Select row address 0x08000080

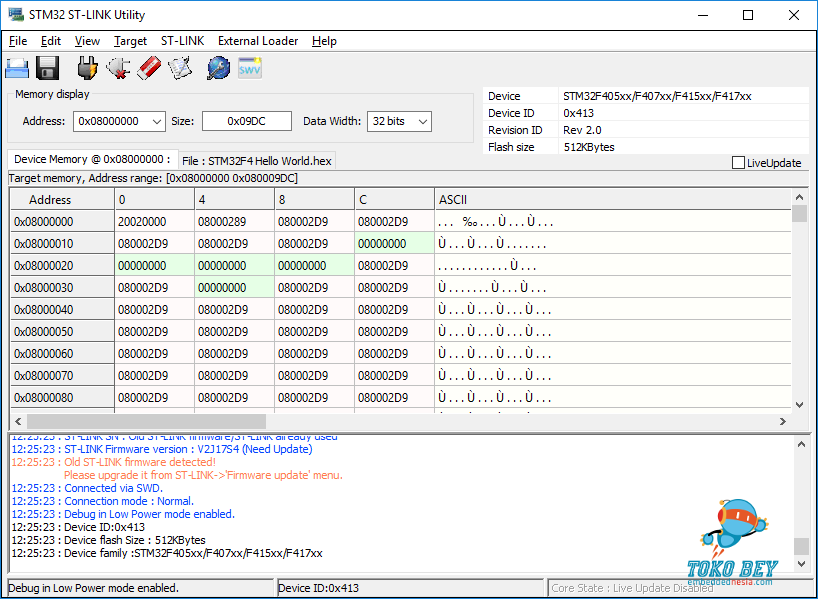tap(62, 398)
